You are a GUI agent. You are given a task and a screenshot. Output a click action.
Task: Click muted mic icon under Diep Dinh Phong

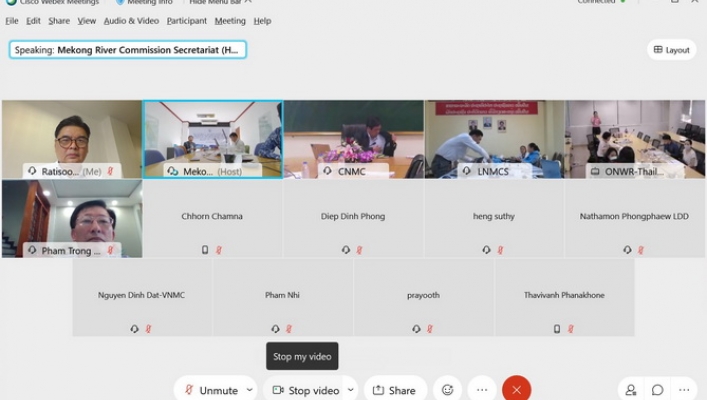click(x=359, y=250)
